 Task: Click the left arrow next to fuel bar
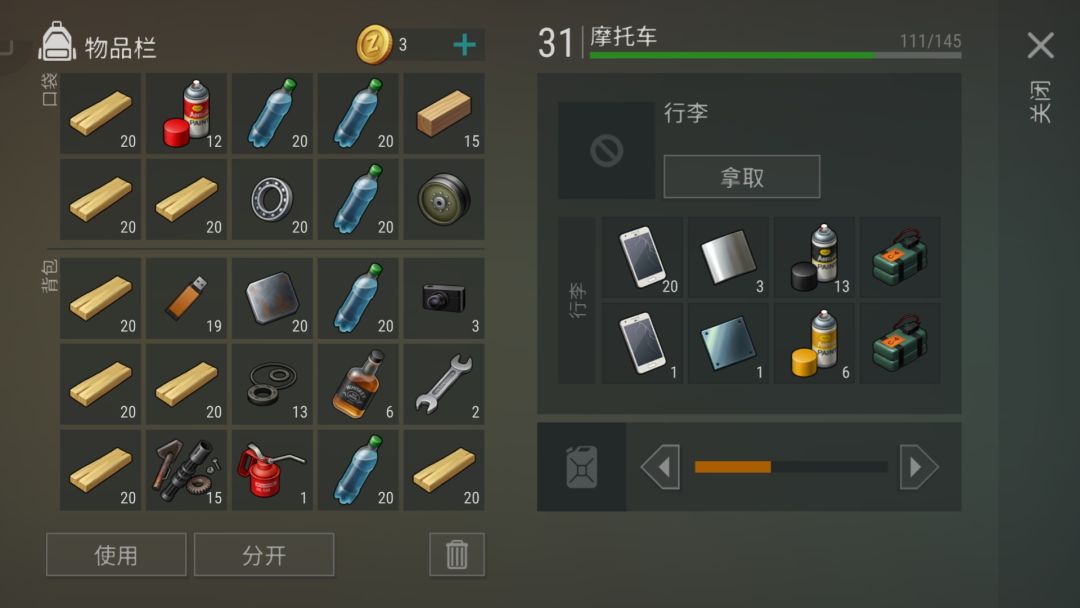[661, 467]
